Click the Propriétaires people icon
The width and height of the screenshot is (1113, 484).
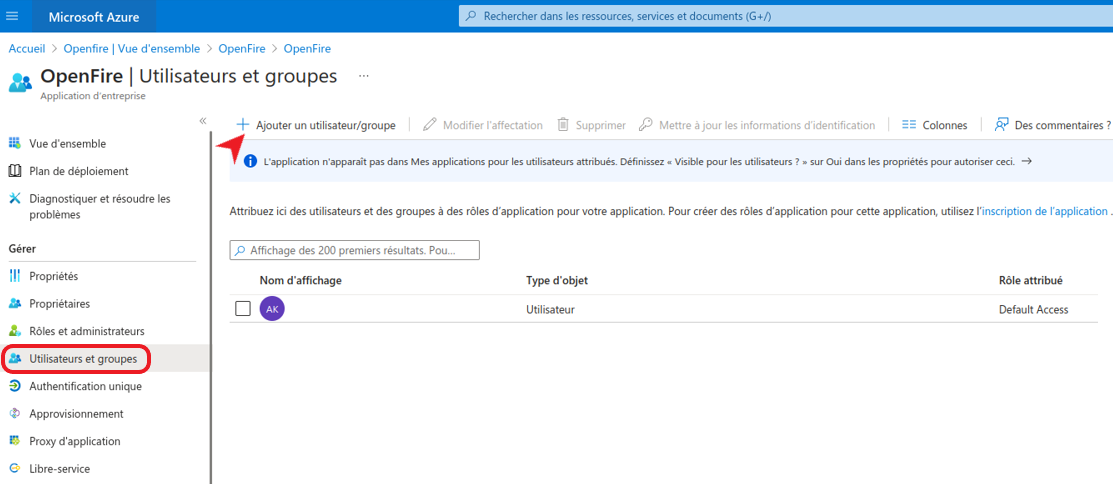14,304
